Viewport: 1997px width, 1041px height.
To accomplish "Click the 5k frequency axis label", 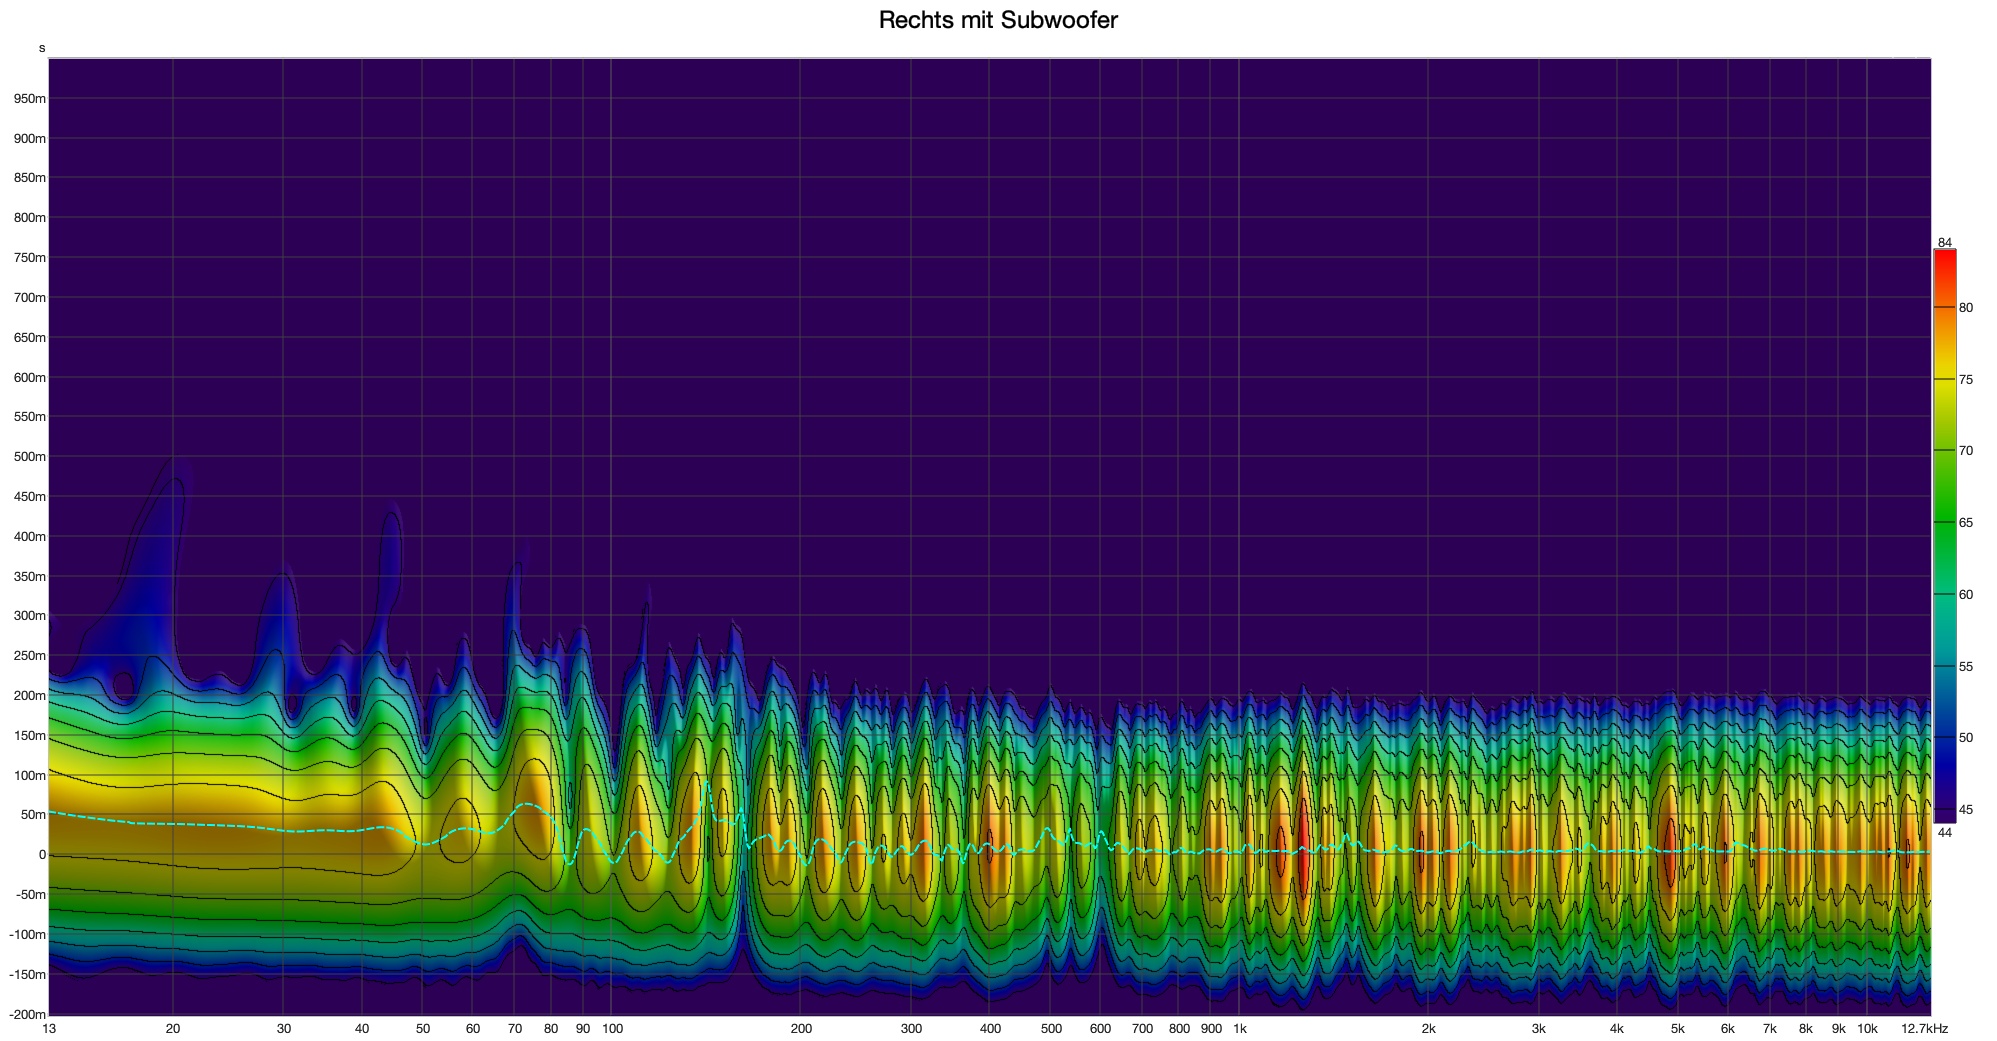I will [x=1677, y=1029].
